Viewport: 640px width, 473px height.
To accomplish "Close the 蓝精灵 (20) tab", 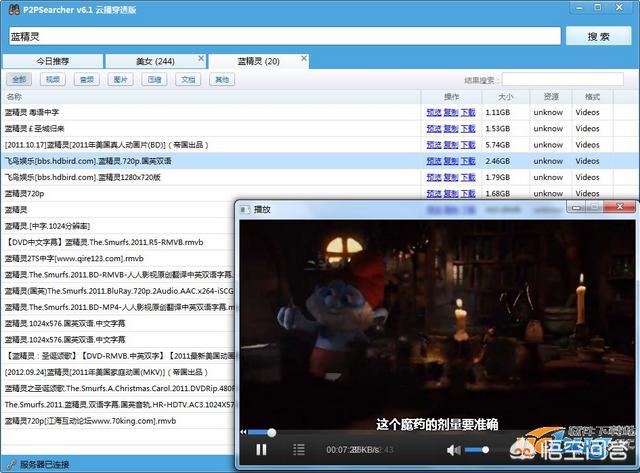I will tap(304, 58).
